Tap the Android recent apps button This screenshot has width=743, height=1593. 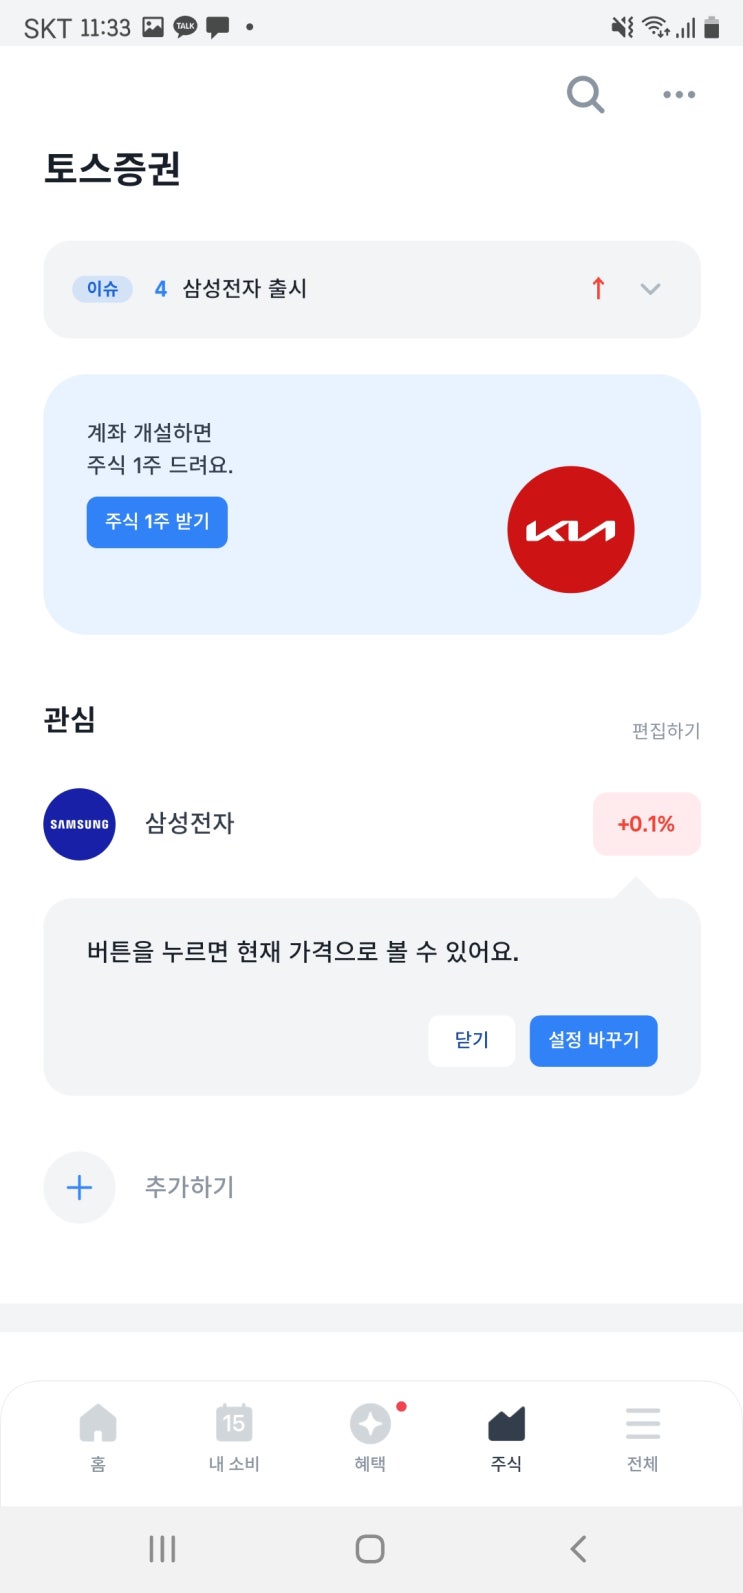(x=162, y=1549)
